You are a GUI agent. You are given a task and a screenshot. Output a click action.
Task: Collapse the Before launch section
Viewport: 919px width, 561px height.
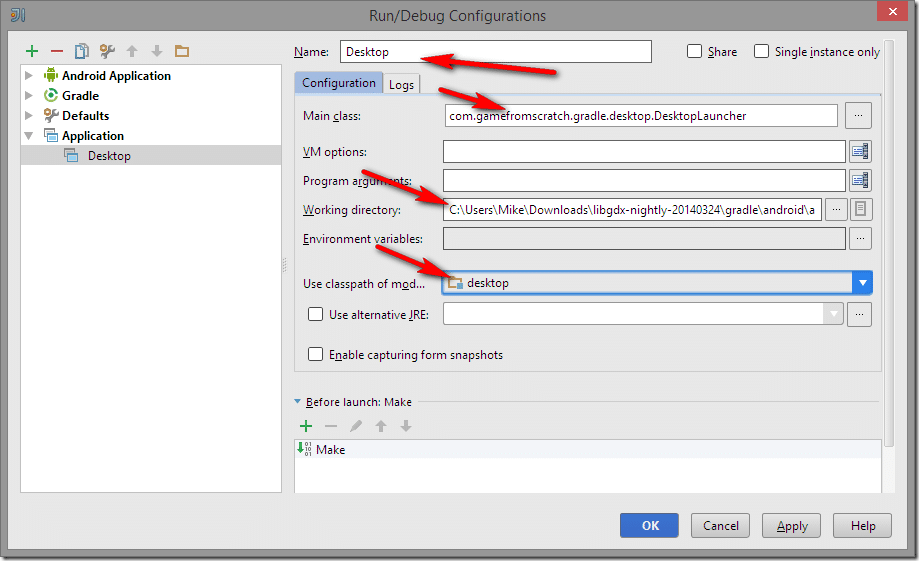[x=297, y=402]
